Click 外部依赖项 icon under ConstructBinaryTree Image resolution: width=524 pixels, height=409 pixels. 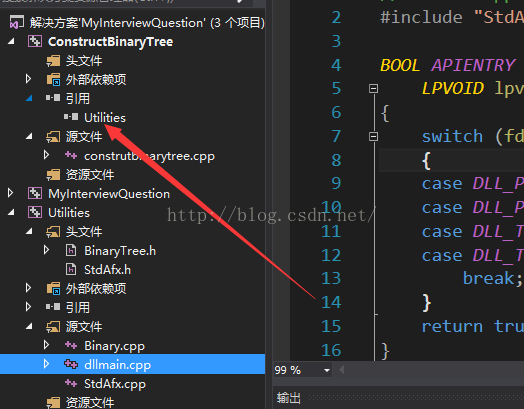53,80
